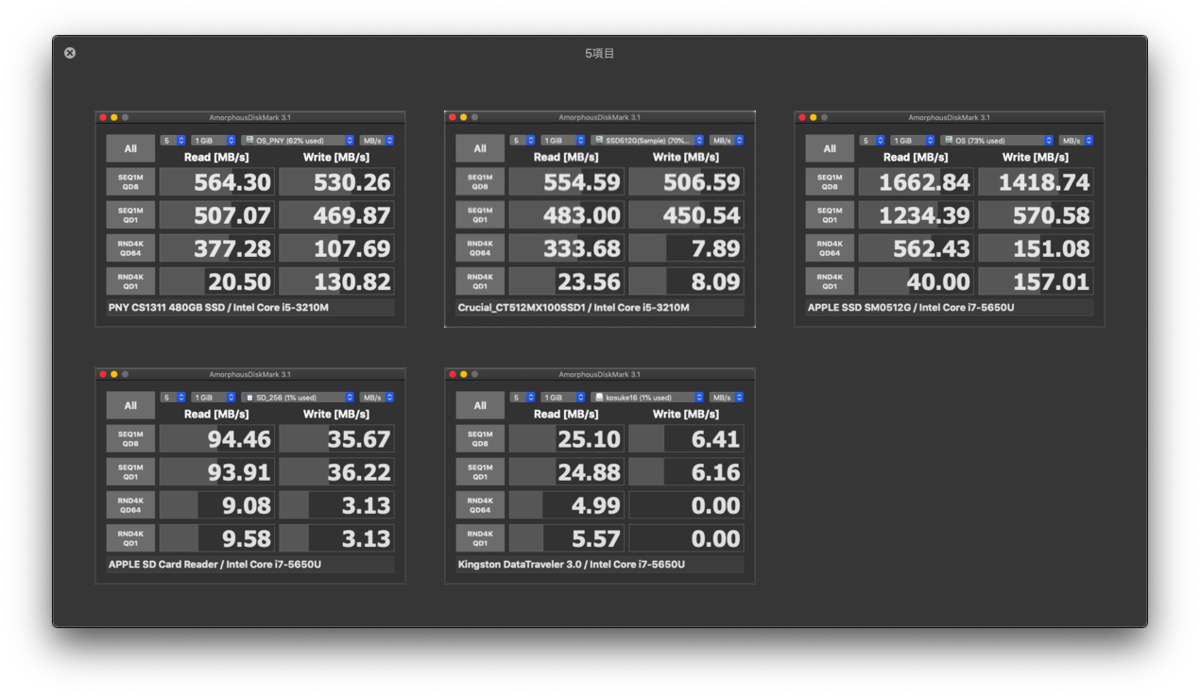Run RND4K QD1 test in Kingston DataTraveler window

(x=480, y=538)
